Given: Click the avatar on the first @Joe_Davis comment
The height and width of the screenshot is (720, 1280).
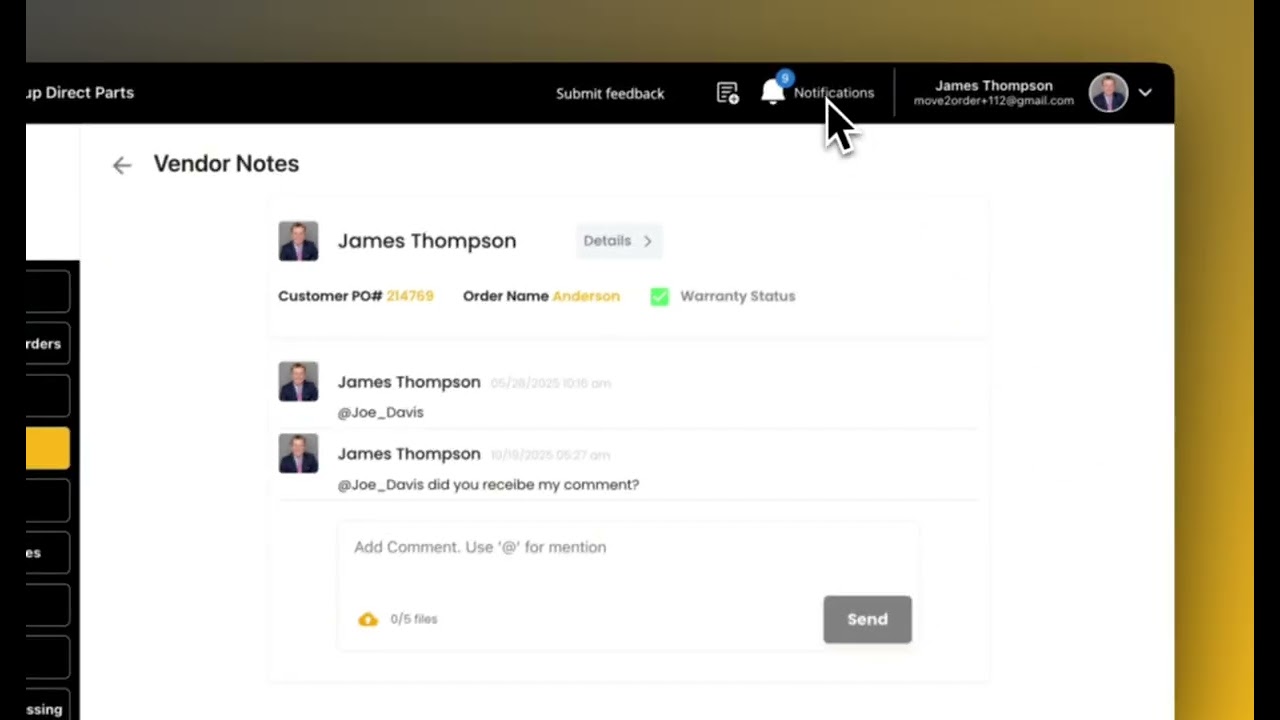Looking at the screenshot, I should (x=298, y=382).
